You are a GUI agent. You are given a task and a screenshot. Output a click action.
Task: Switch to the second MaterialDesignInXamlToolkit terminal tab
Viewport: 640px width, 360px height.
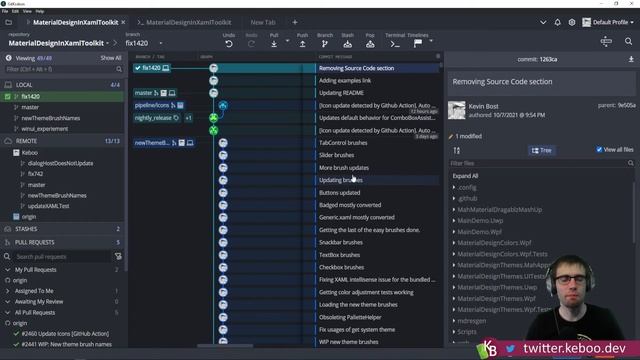[x=184, y=22]
